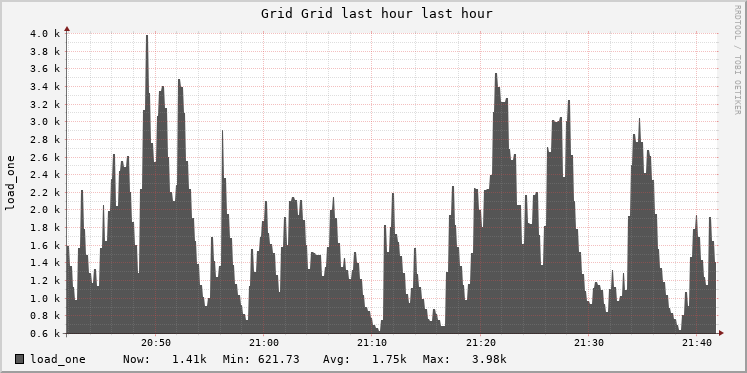Click the 21:00 time axis label
The image size is (747, 373).
point(264,343)
